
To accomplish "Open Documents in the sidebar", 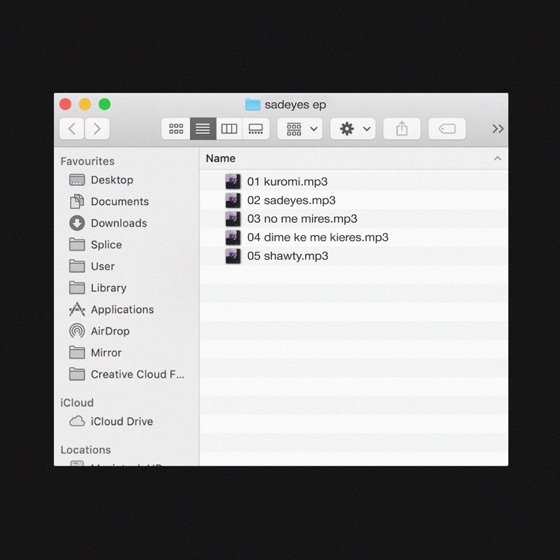I will tap(126, 201).
